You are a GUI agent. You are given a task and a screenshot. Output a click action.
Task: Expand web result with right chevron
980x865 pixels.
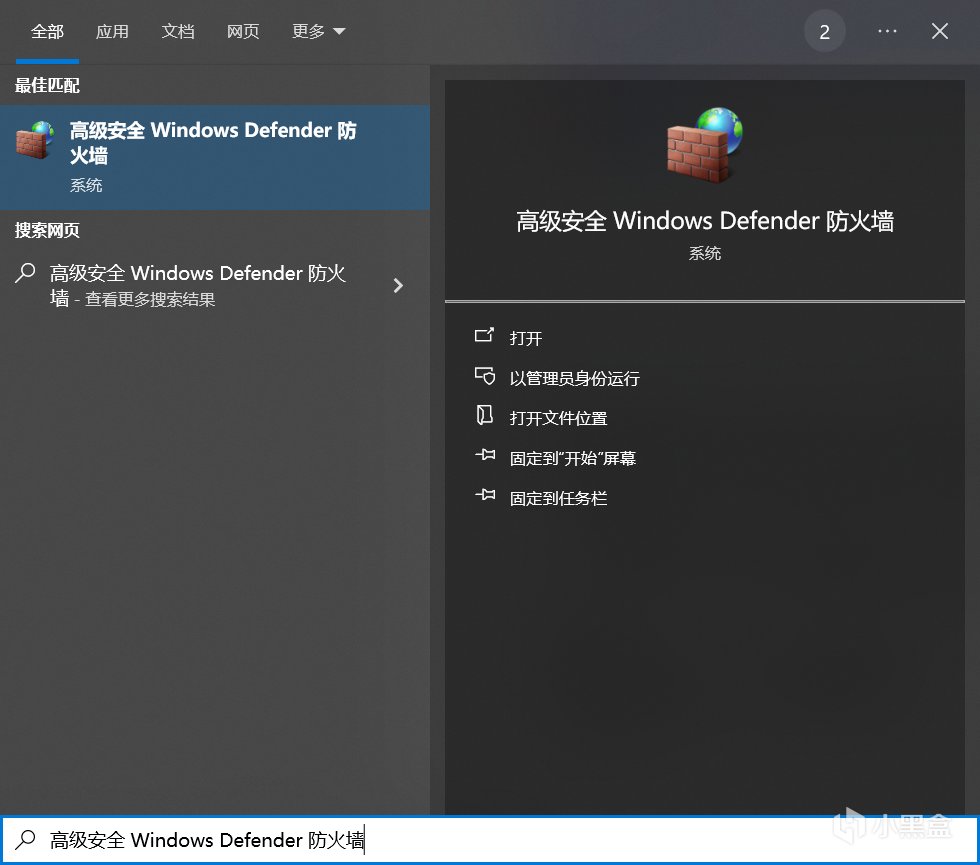click(x=398, y=286)
